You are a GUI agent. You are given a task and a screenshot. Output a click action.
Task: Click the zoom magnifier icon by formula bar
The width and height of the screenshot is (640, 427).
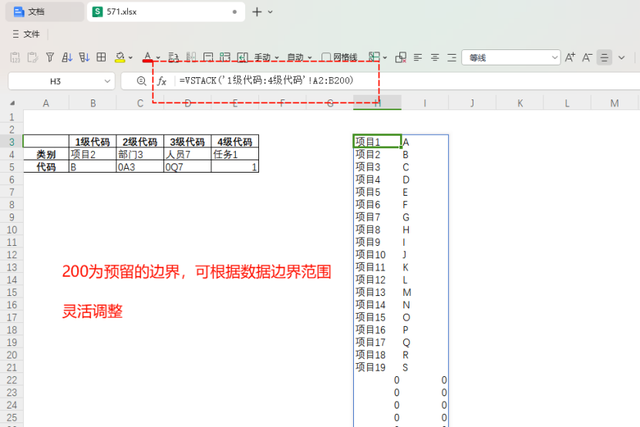tap(141, 81)
